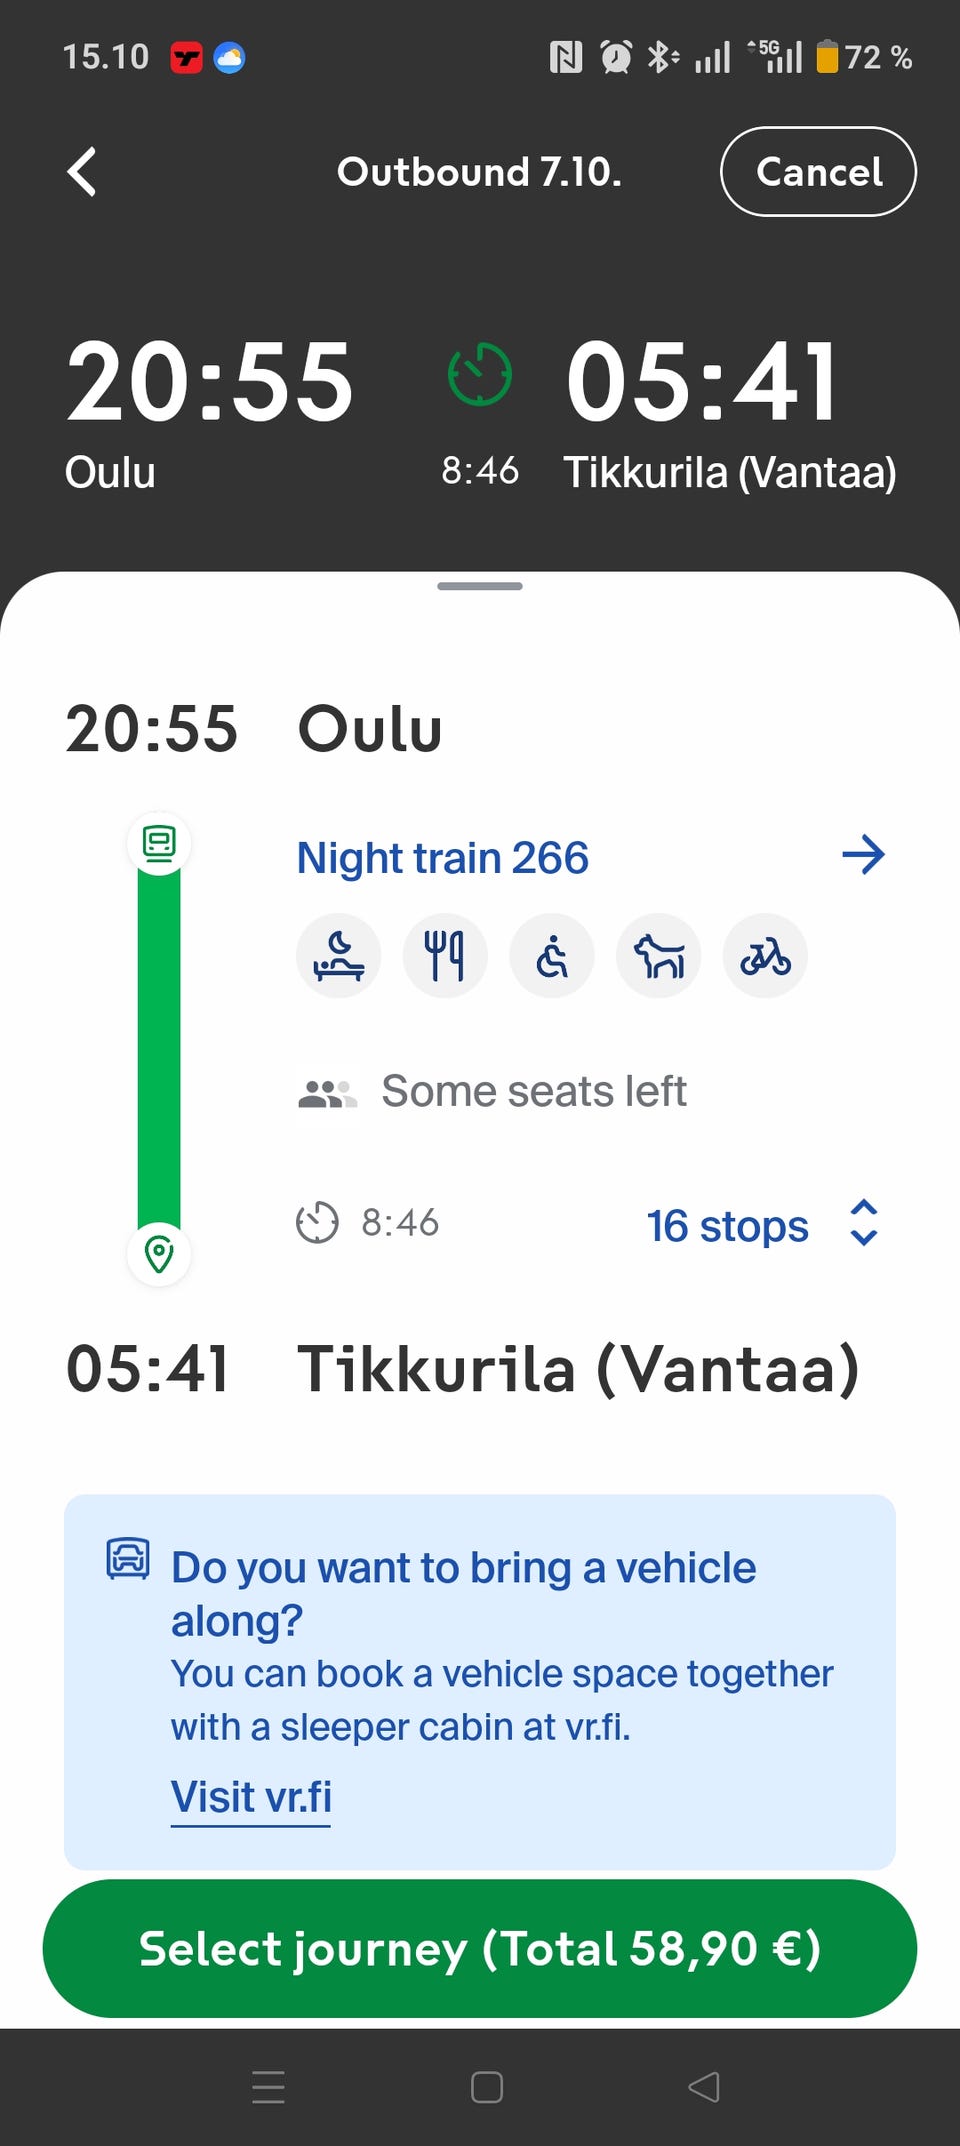Pull the bottom sheet drag handle

pyautogui.click(x=480, y=586)
